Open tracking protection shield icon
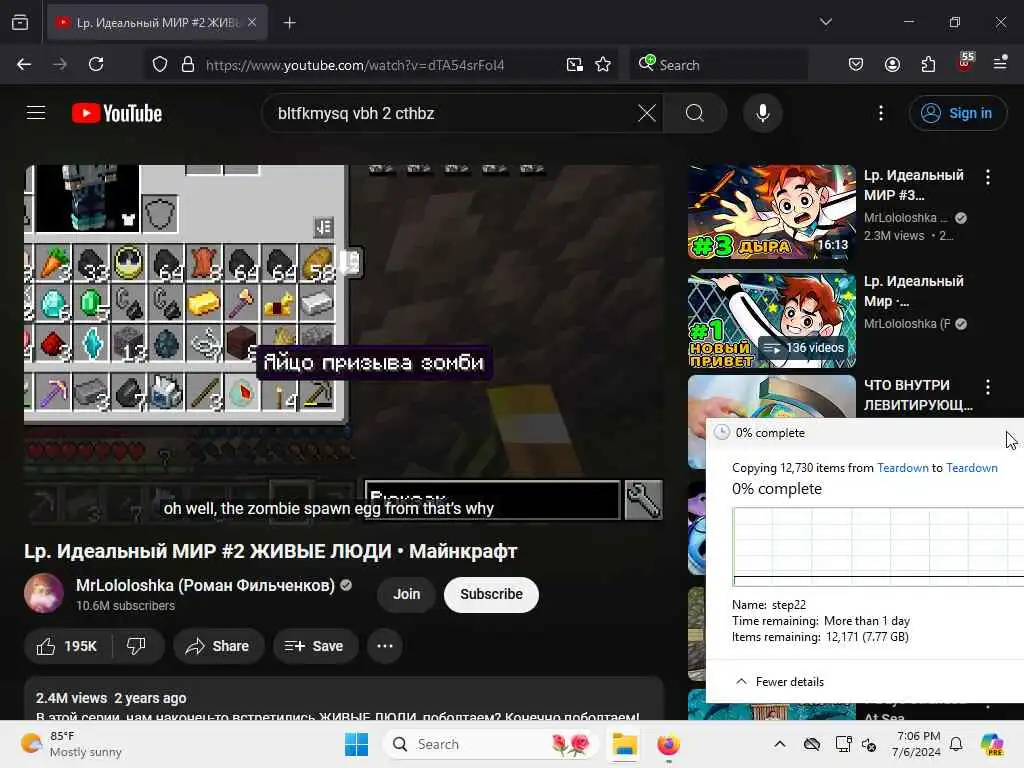Viewport: 1024px width, 768px height. point(160,65)
